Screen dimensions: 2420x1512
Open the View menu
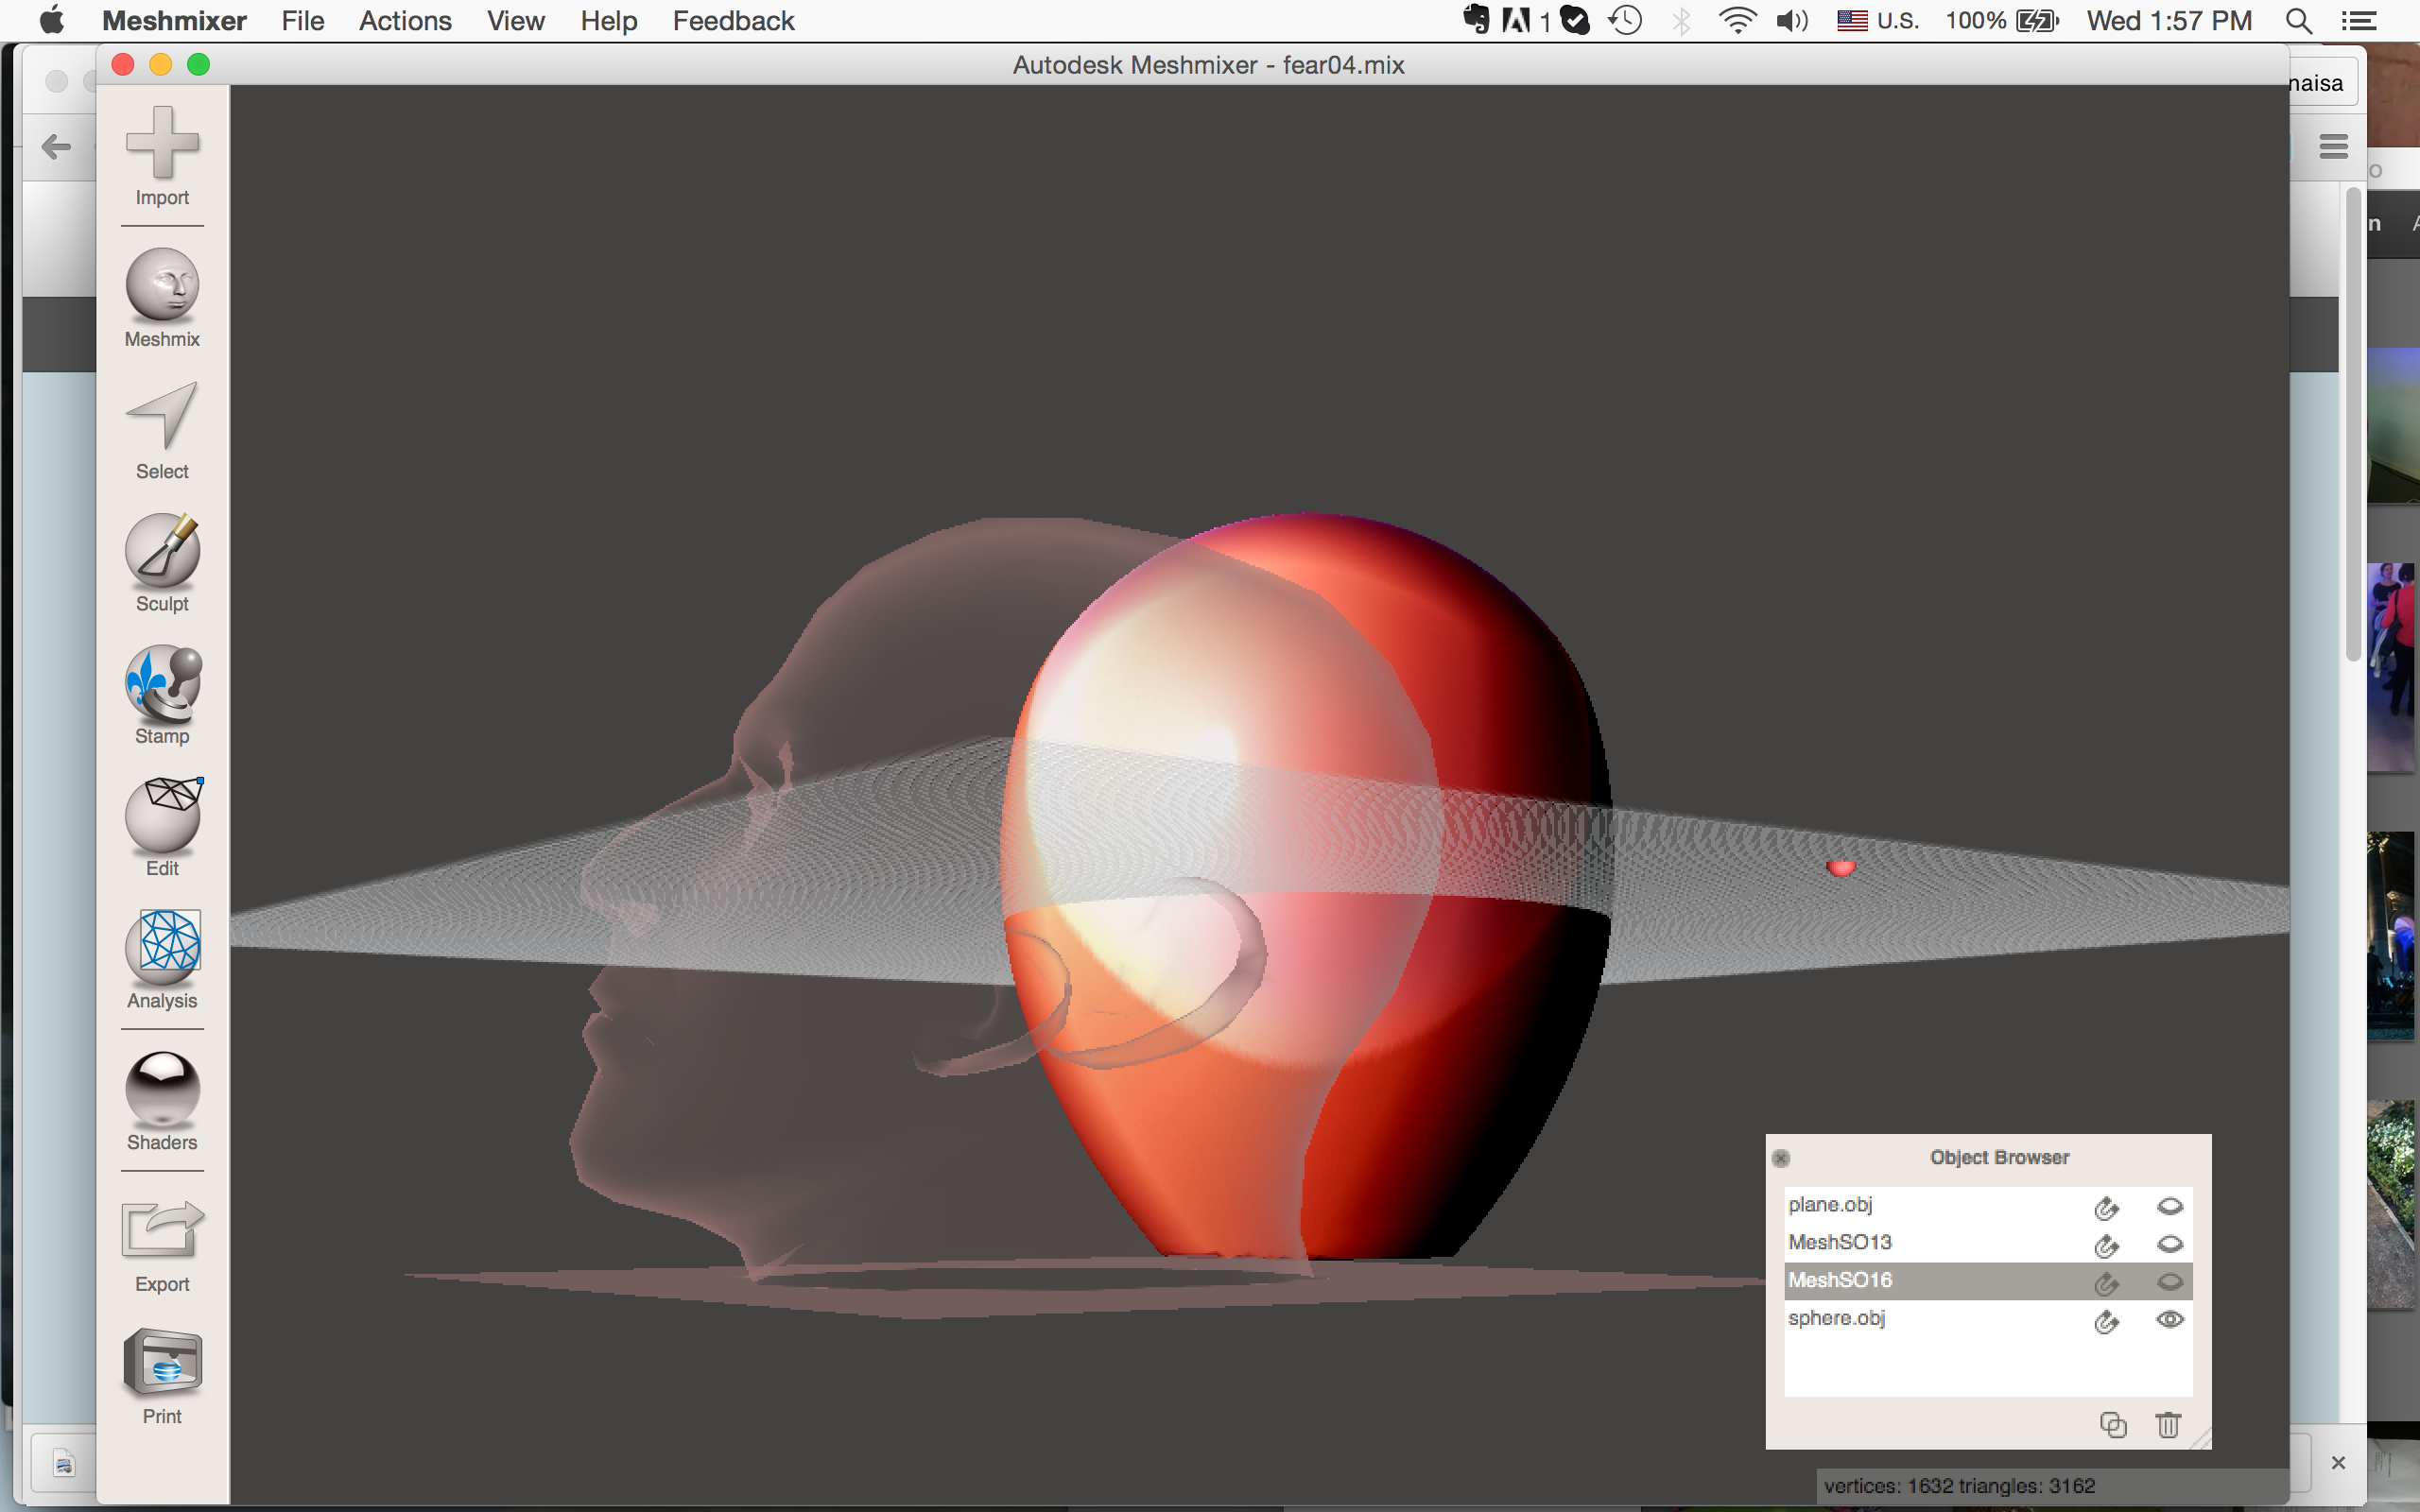[x=512, y=21]
